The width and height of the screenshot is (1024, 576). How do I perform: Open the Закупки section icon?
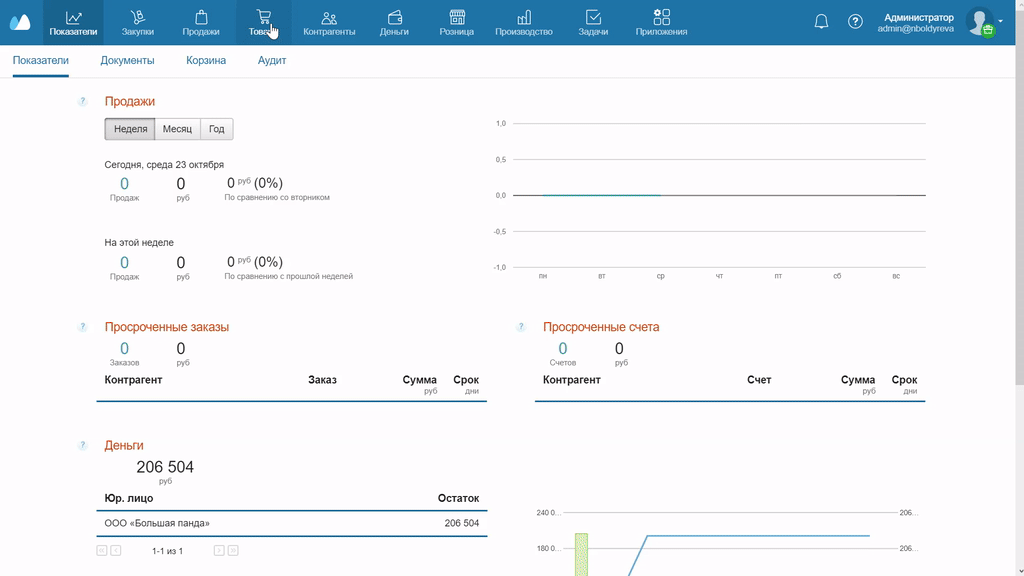pos(138,17)
